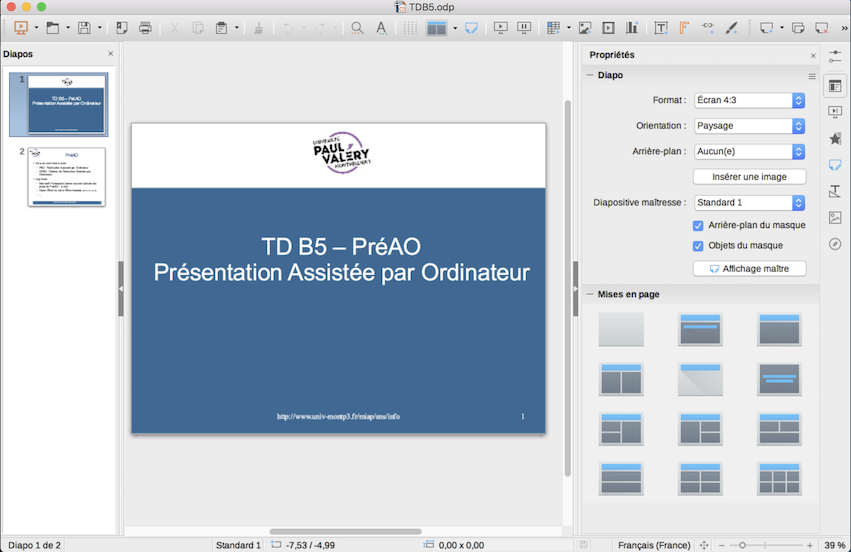Click the zoom slider handle
This screenshot has height=552, width=851.
coord(742,545)
